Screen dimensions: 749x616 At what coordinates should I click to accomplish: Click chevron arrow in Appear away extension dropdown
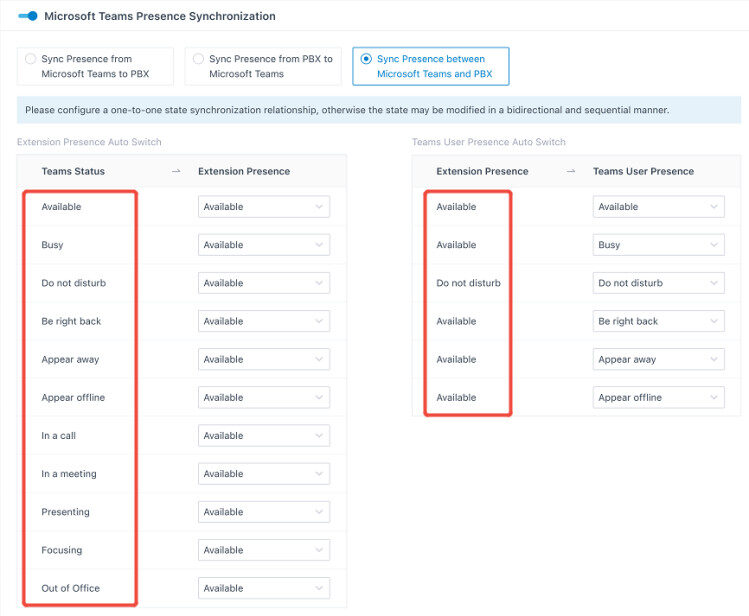[319, 360]
